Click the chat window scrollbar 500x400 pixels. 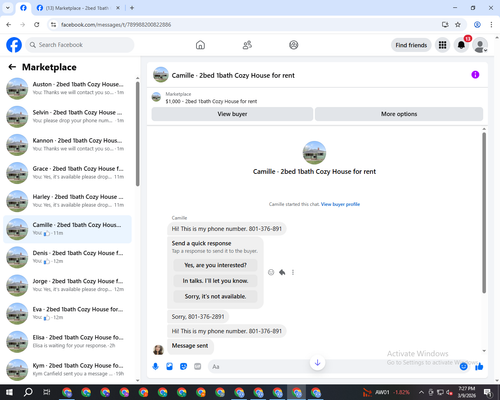[x=484, y=213]
